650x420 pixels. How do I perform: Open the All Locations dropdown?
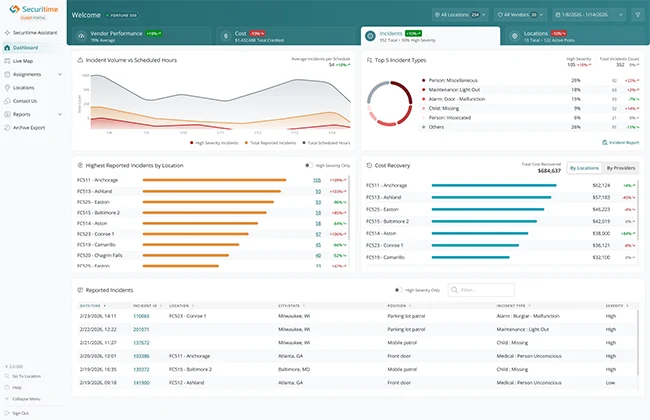[x=460, y=15]
